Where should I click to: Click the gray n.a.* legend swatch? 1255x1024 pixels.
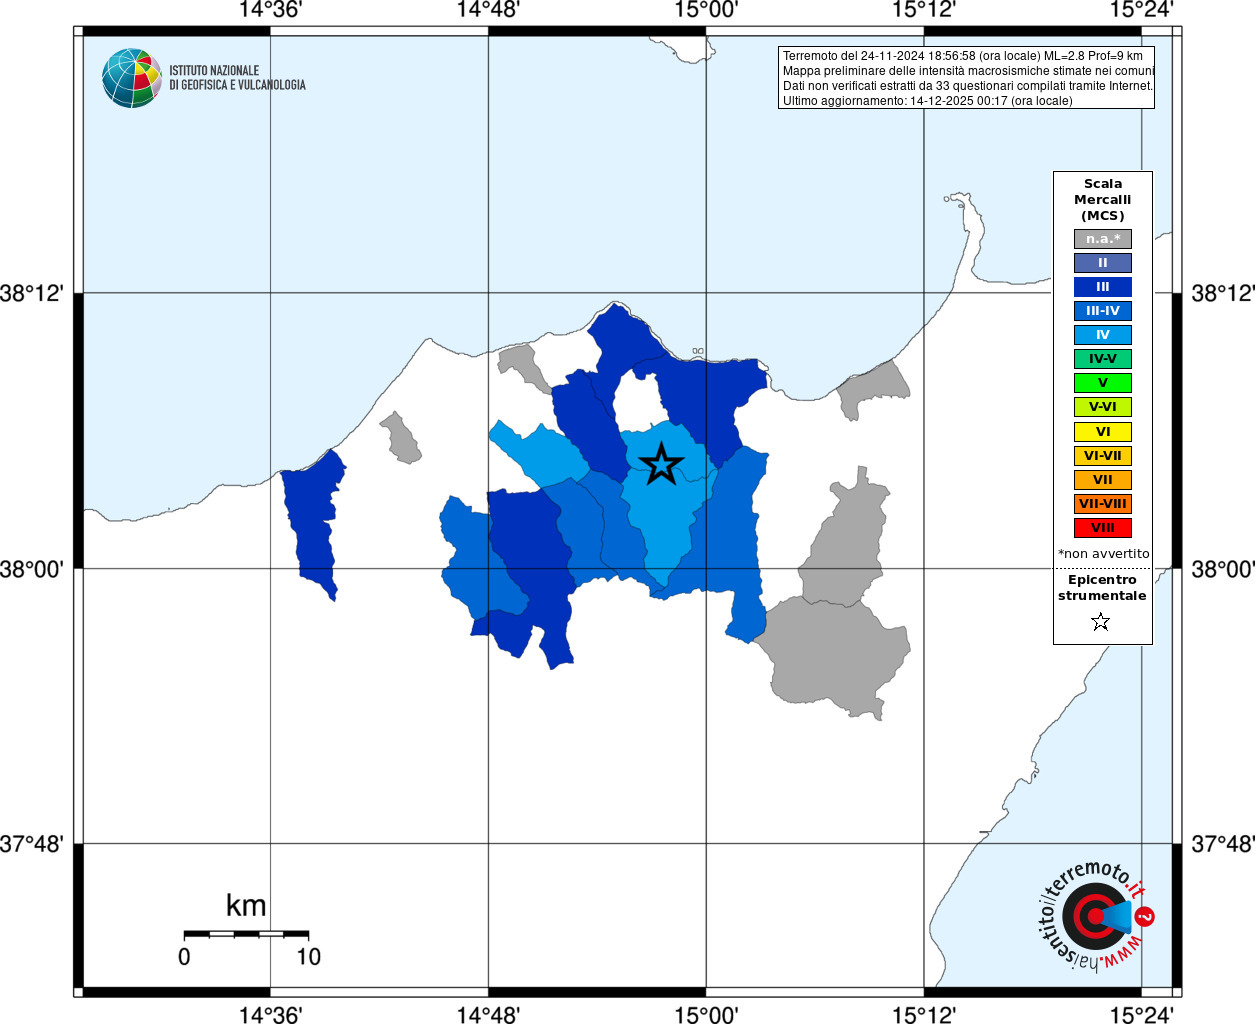1103,239
